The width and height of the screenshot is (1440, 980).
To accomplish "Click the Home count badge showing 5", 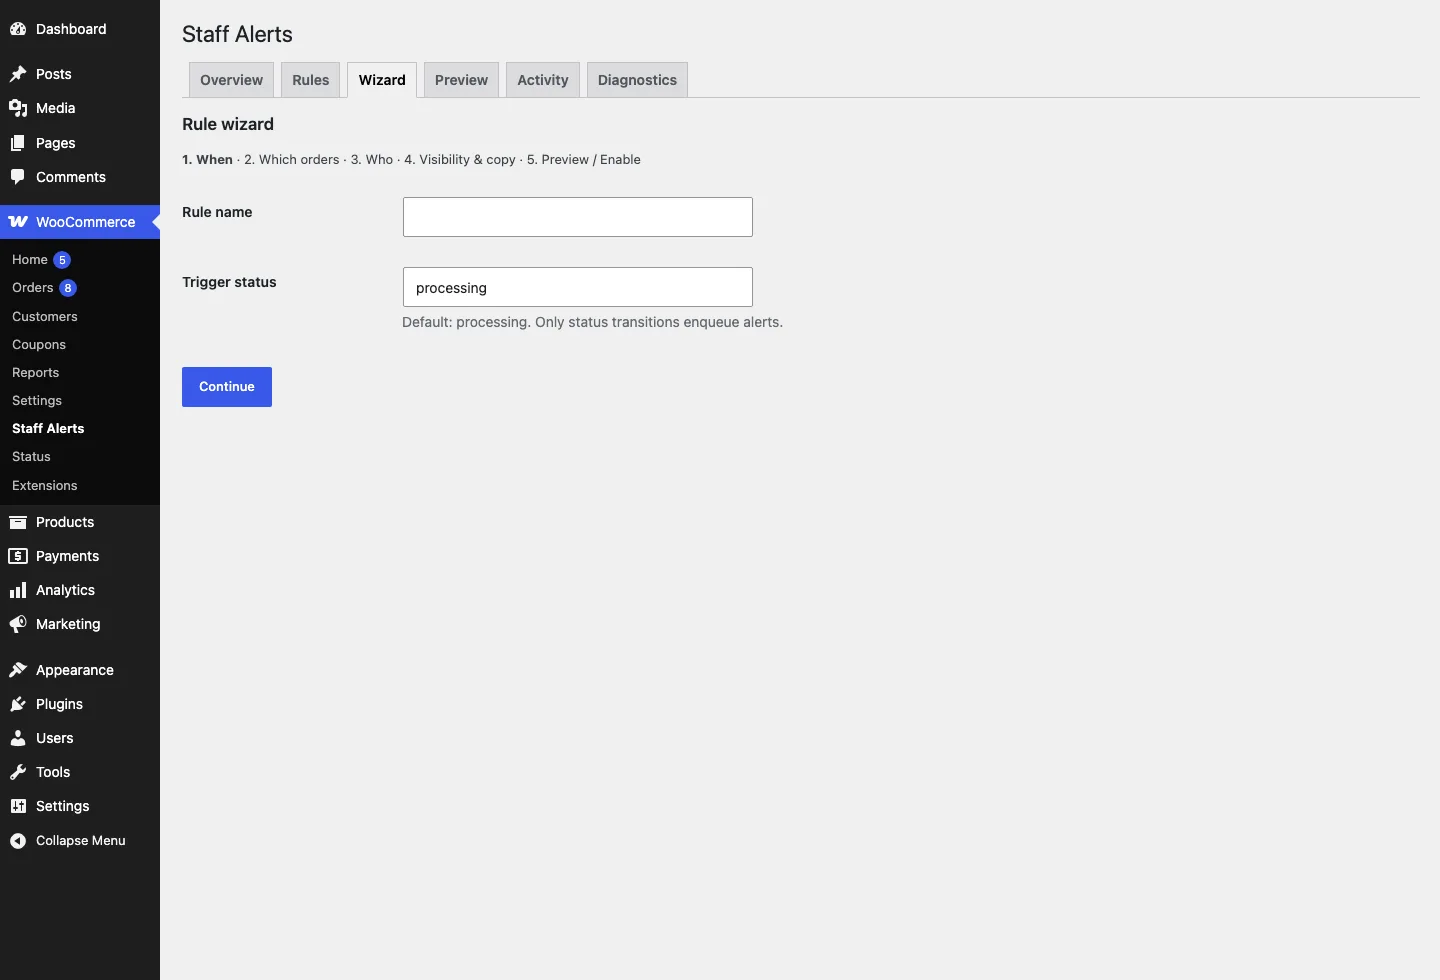I will [62, 260].
